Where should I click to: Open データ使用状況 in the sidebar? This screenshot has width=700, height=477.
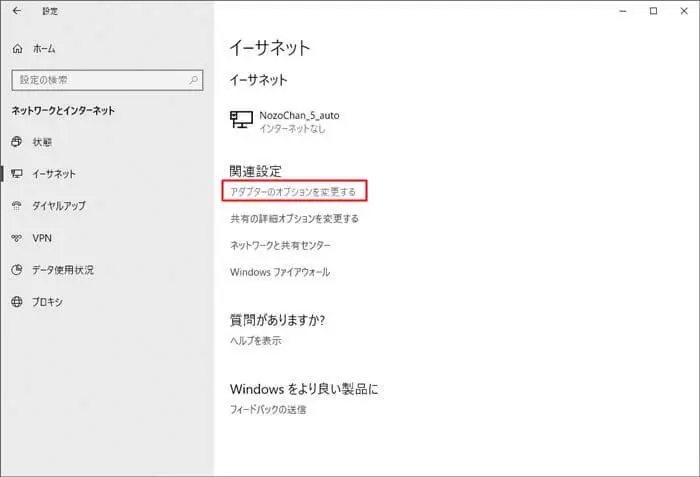point(62,270)
